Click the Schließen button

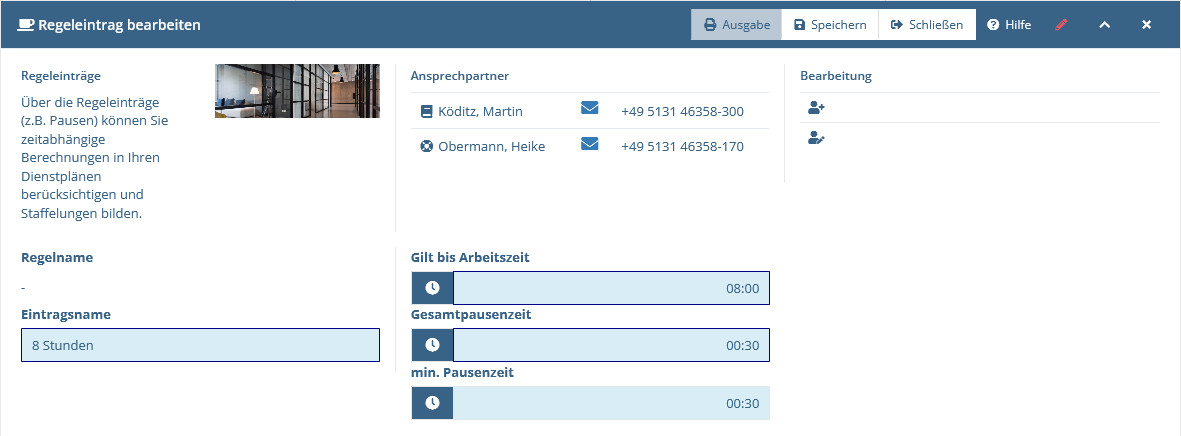(927, 25)
